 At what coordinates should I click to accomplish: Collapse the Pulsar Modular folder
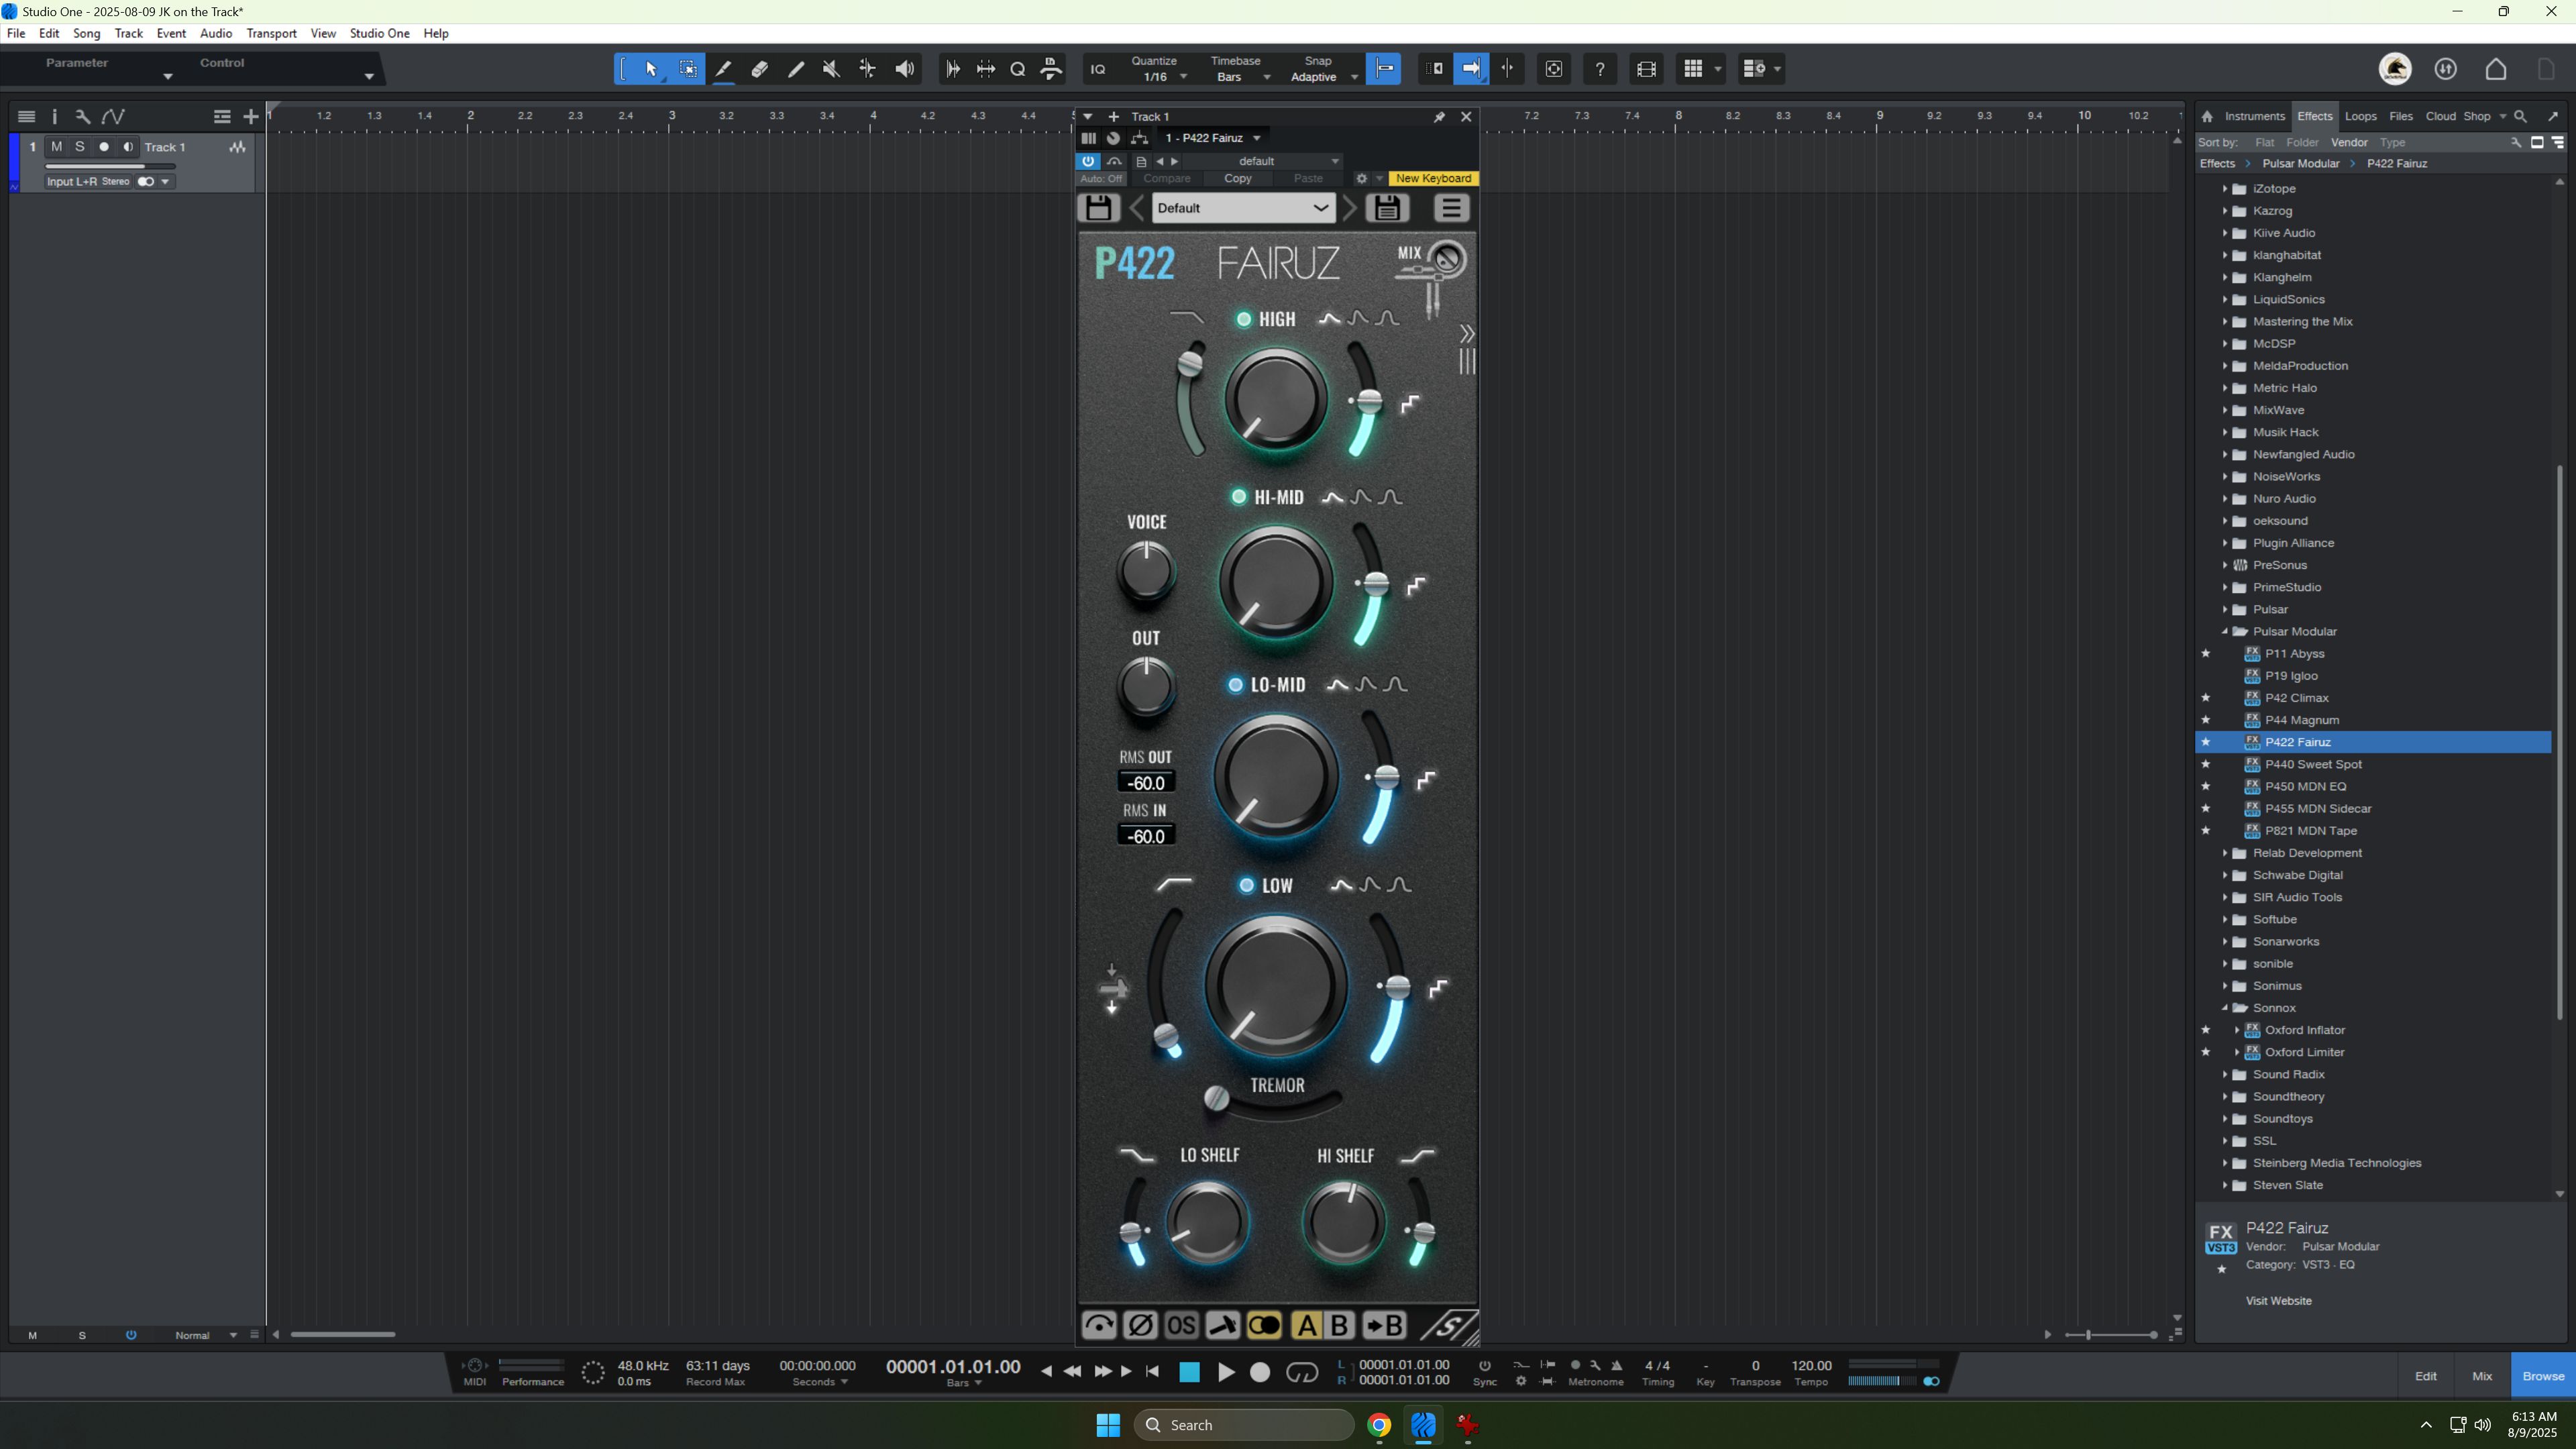pos(2224,632)
